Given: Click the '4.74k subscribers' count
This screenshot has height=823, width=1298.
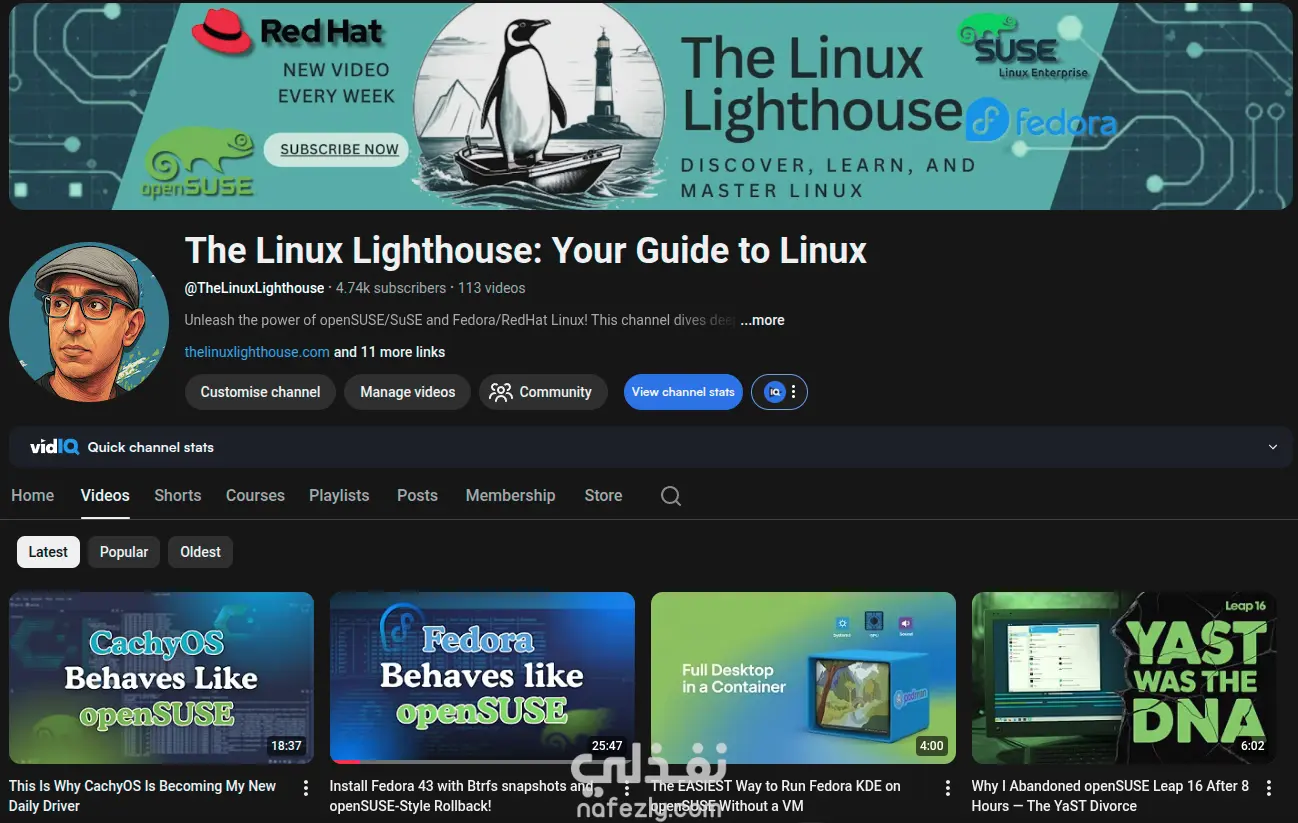Looking at the screenshot, I should [x=391, y=288].
